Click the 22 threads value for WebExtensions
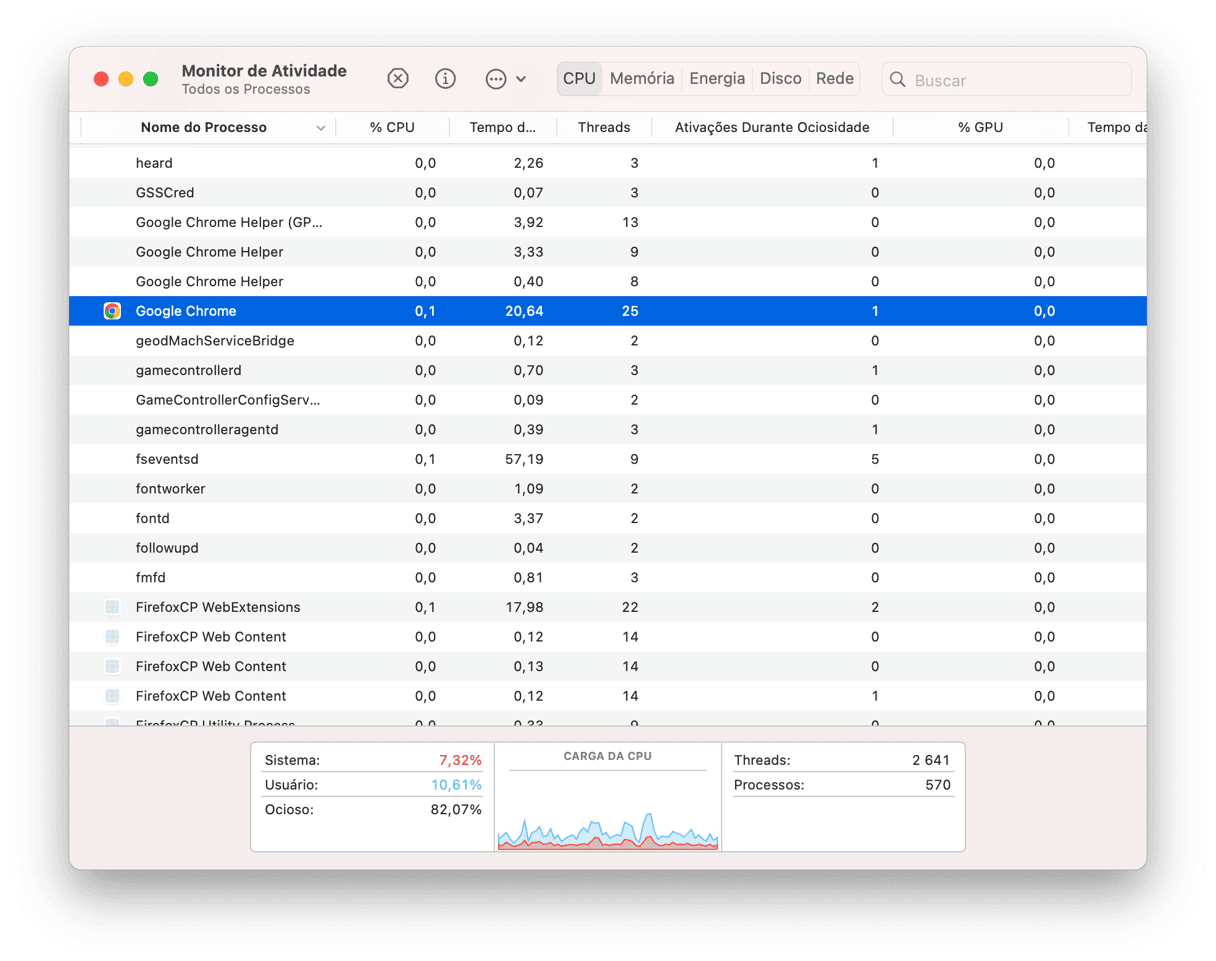The width and height of the screenshot is (1216, 961). (x=629, y=607)
